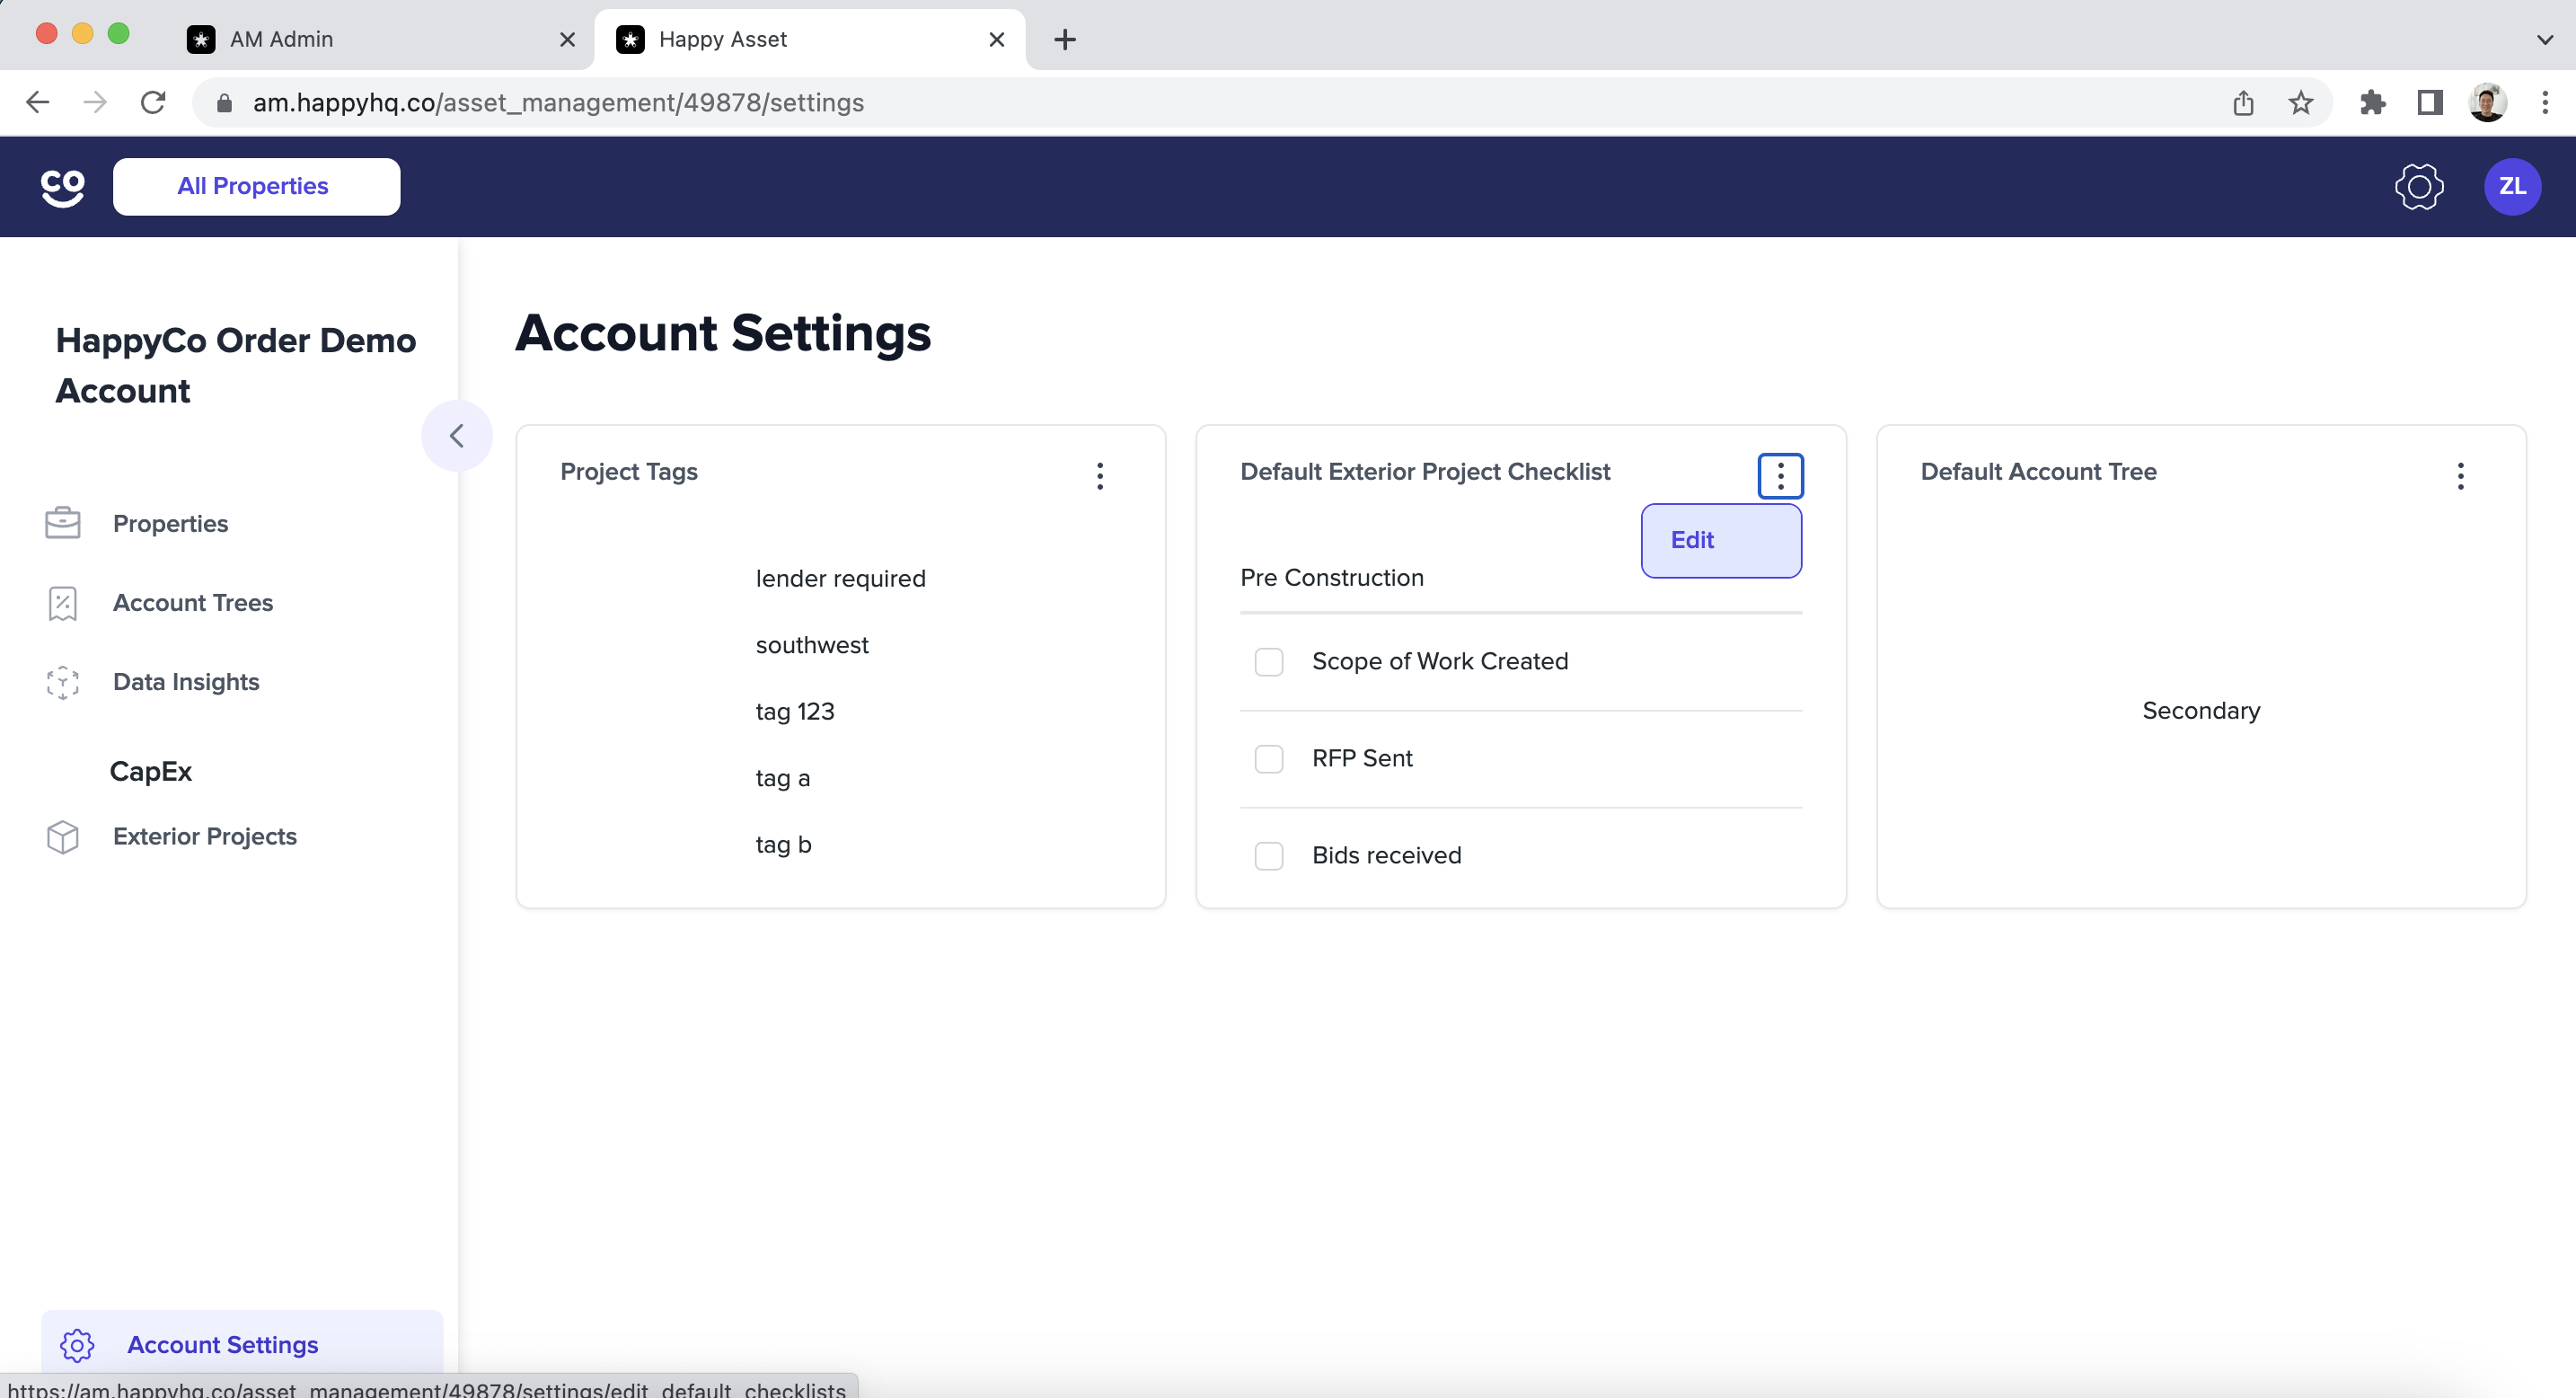Viewport: 2576px width, 1398px height.
Task: Click the southwest tag
Action: (x=812, y=645)
